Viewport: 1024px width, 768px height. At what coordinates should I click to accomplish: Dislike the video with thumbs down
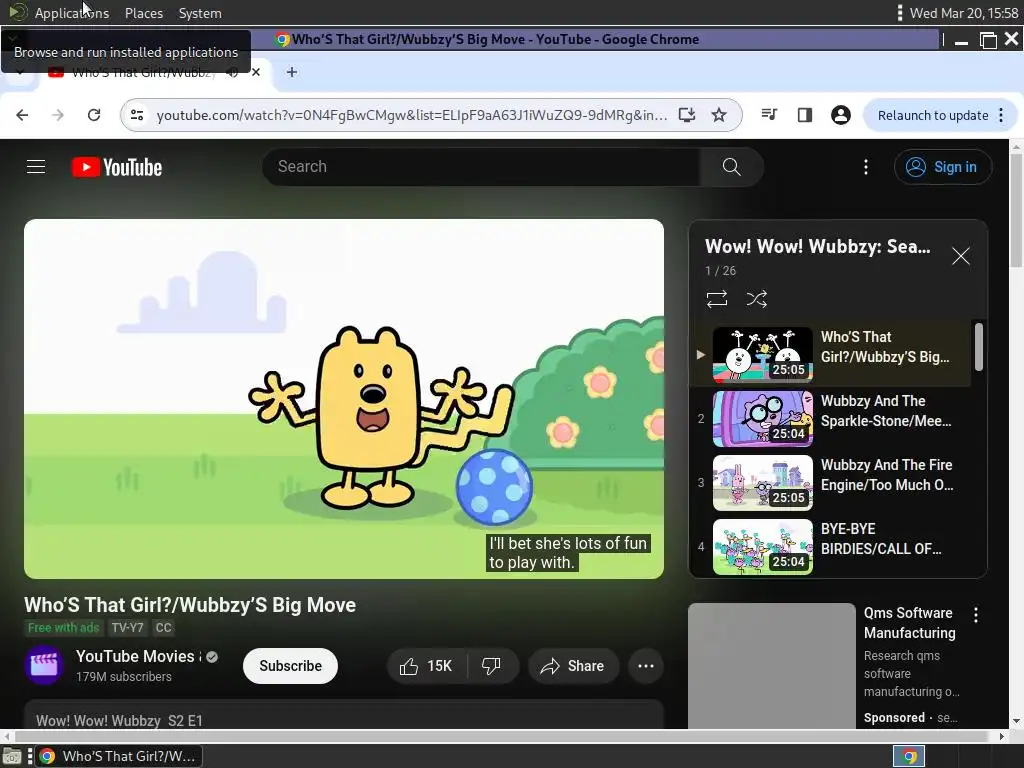click(x=492, y=666)
